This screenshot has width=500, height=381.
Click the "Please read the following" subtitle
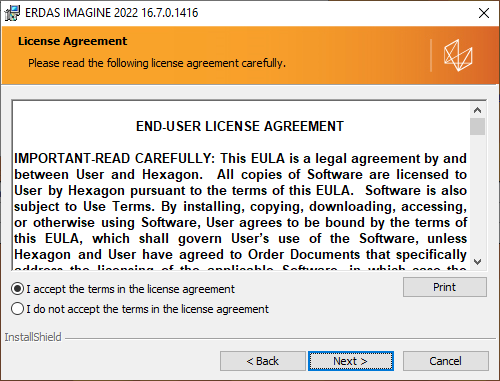pyautogui.click(x=157, y=63)
